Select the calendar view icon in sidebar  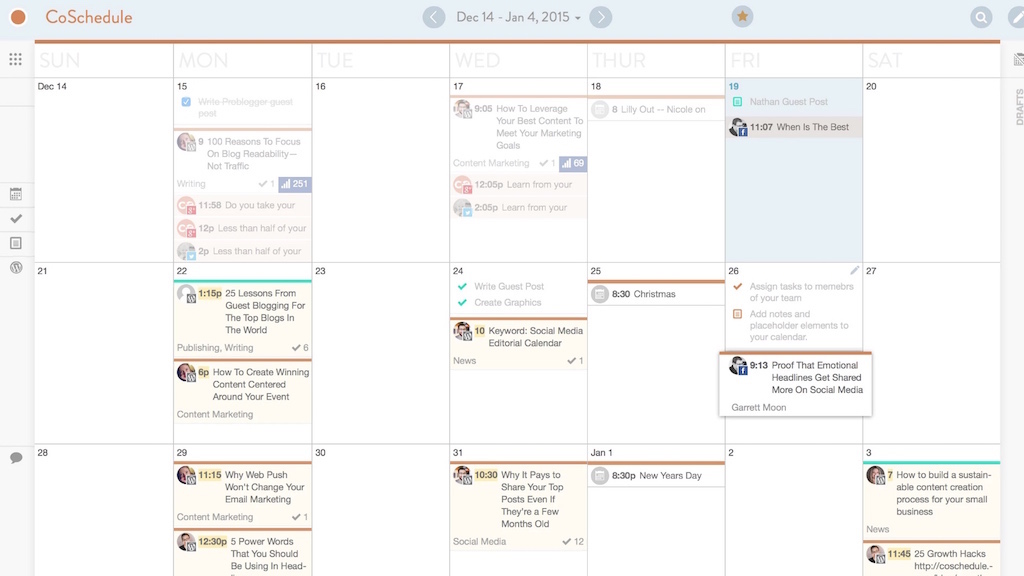click(x=16, y=194)
